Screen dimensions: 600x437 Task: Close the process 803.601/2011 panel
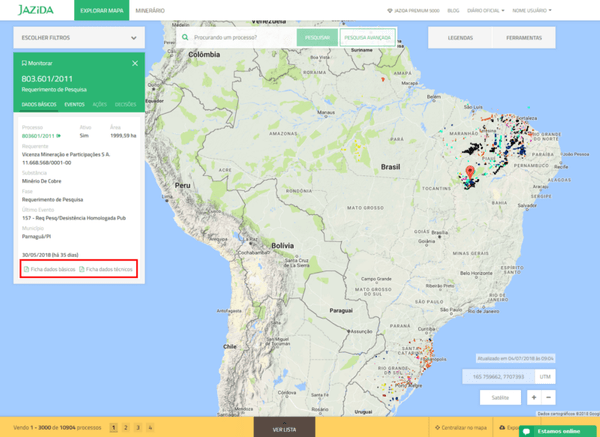pos(135,63)
